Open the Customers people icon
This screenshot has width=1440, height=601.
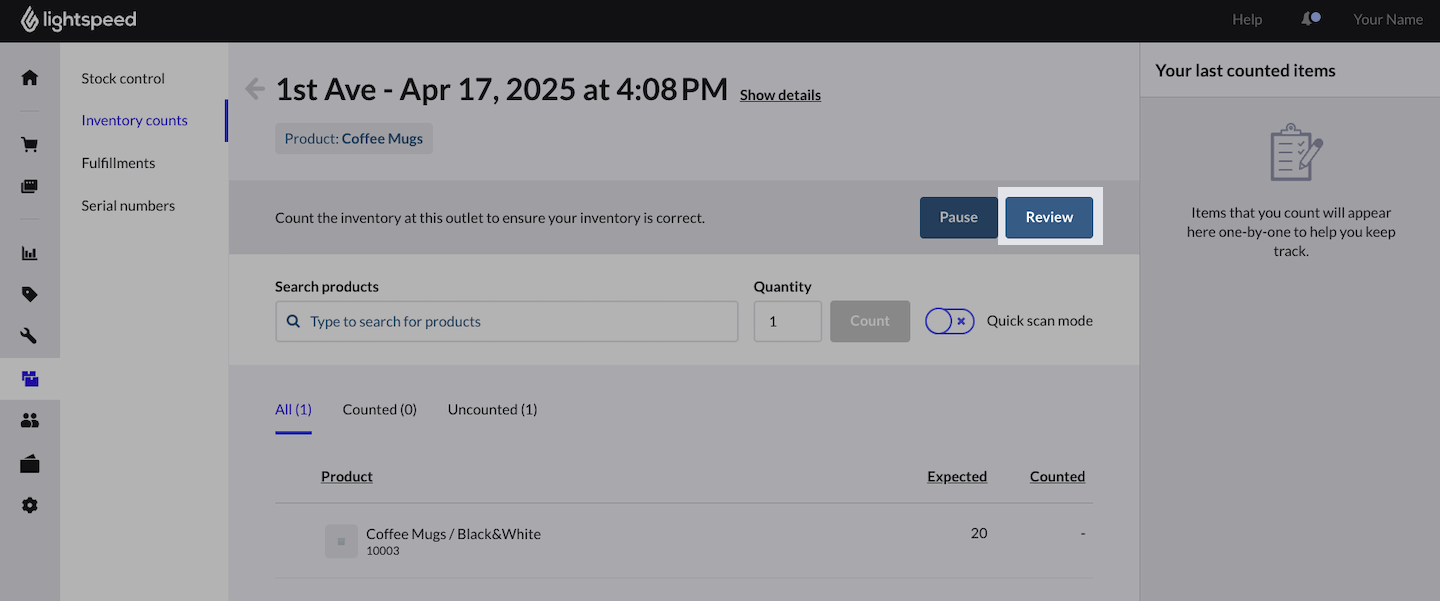click(30, 421)
